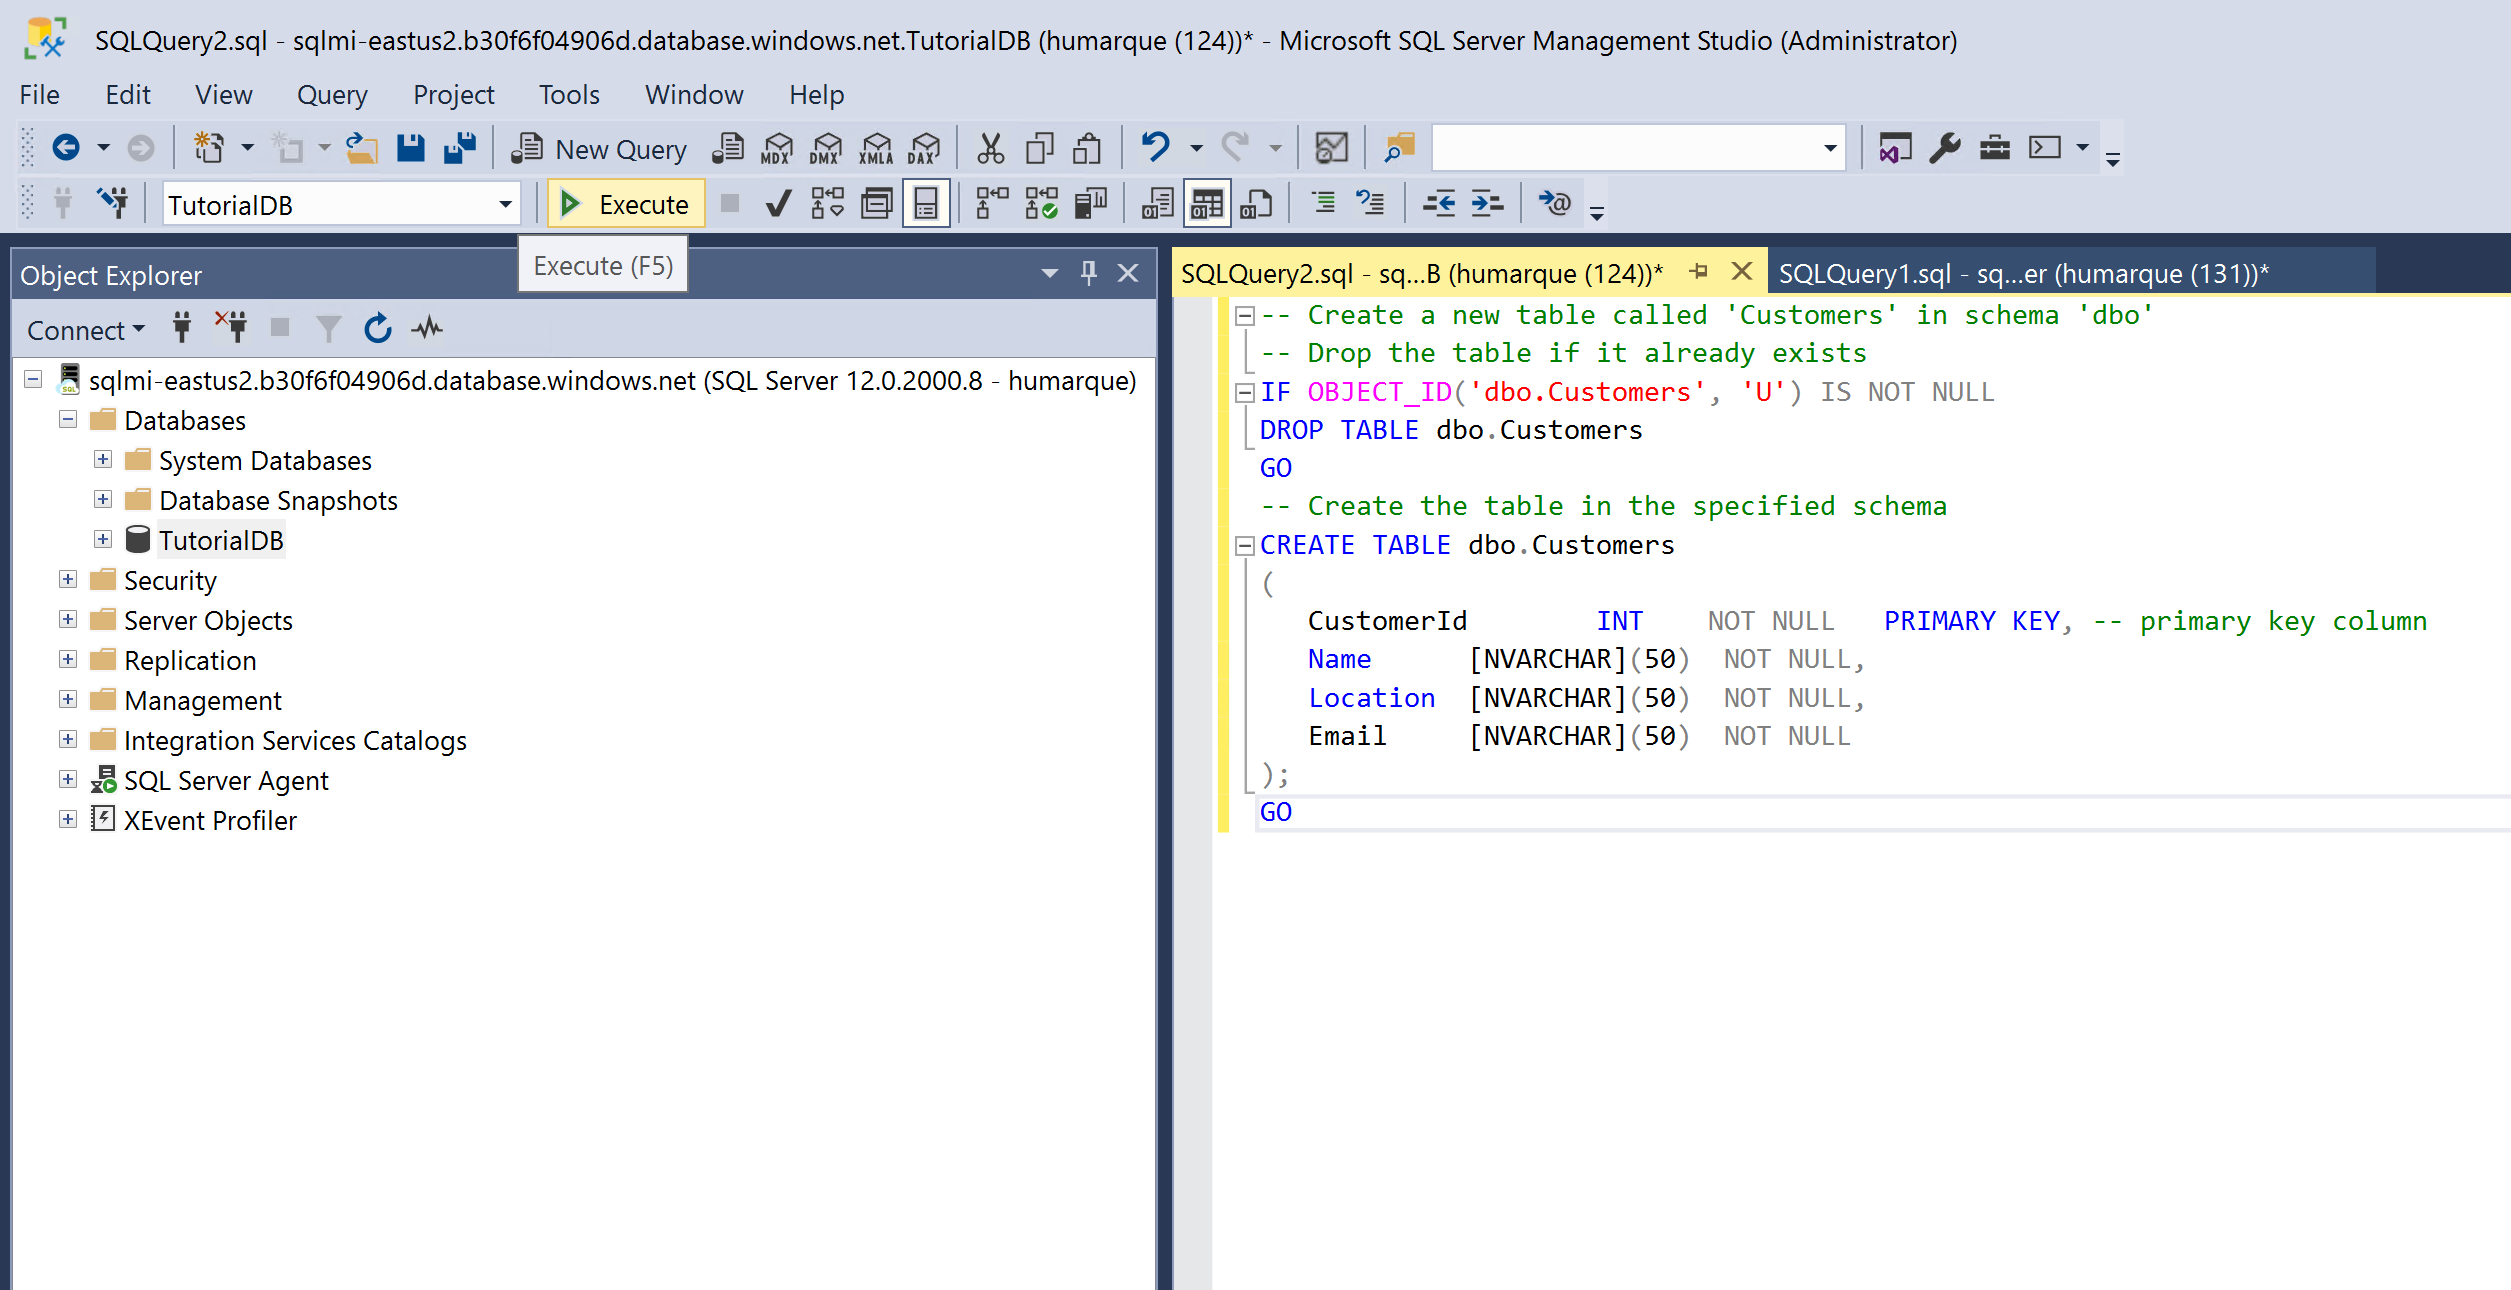
Task: Click the Cut scissors icon
Action: click(x=990, y=148)
